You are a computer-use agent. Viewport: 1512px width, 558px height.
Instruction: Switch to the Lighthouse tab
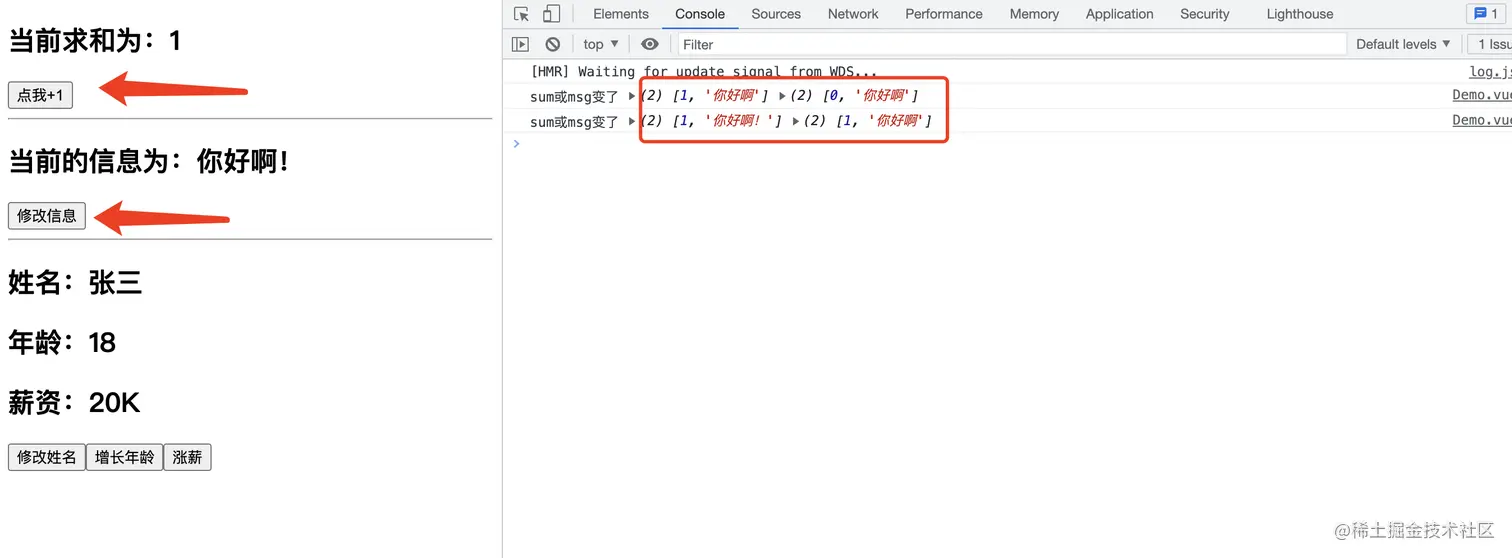click(1300, 14)
